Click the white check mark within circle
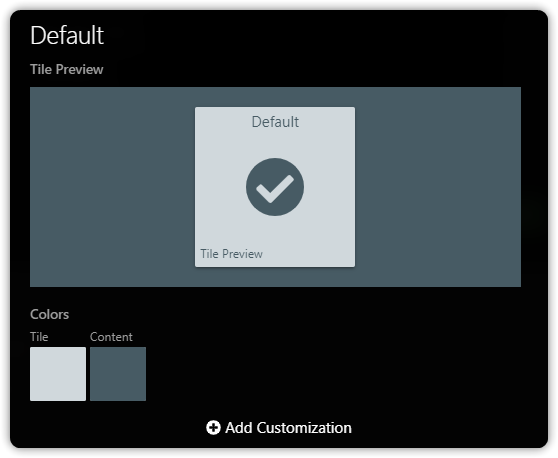This screenshot has height=458, width=558. (275, 189)
